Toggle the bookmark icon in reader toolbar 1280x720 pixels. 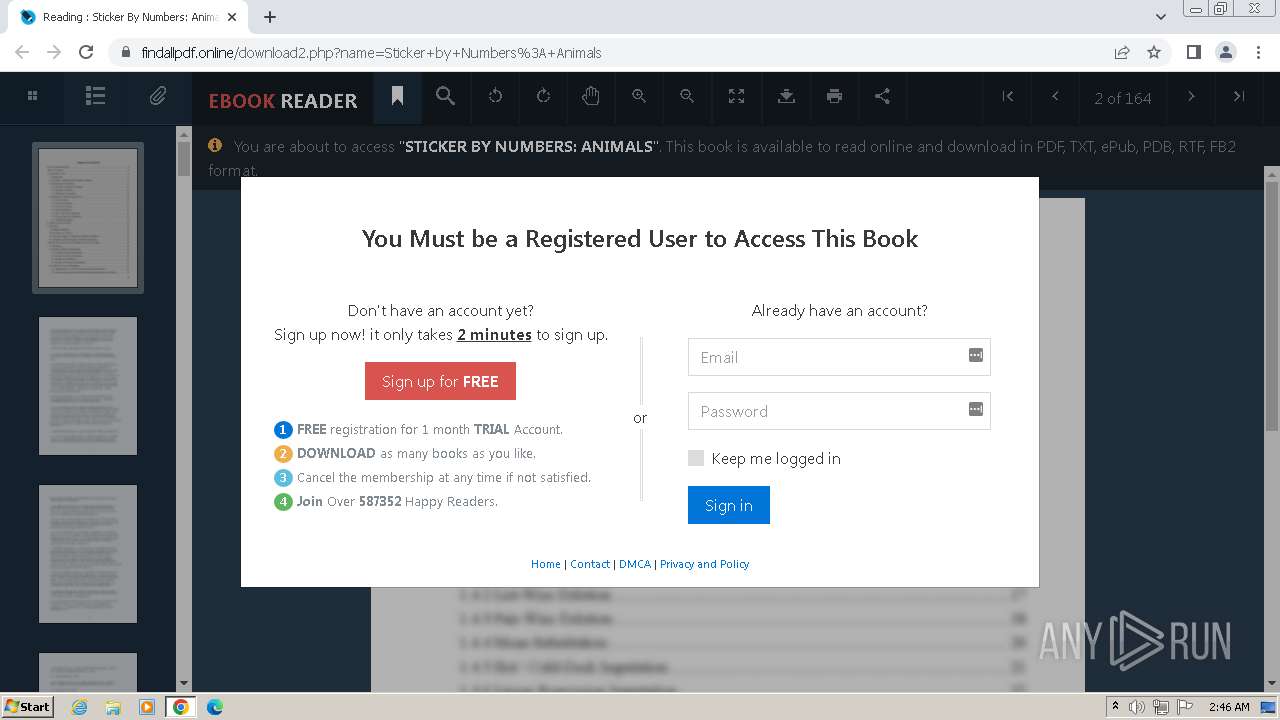coord(397,96)
